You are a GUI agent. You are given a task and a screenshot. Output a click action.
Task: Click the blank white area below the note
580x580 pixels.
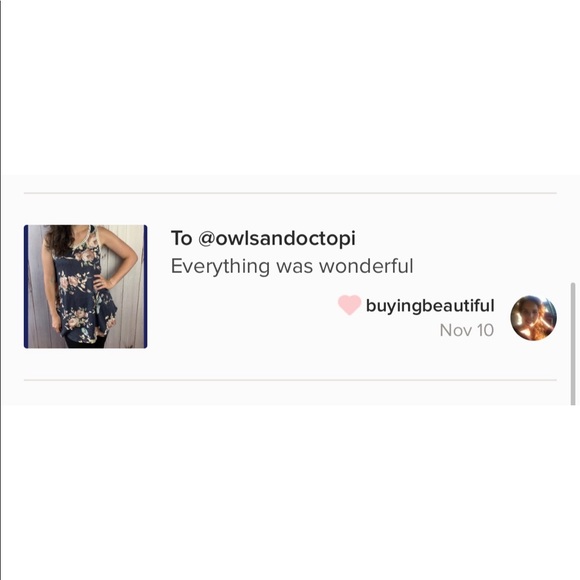290,492
